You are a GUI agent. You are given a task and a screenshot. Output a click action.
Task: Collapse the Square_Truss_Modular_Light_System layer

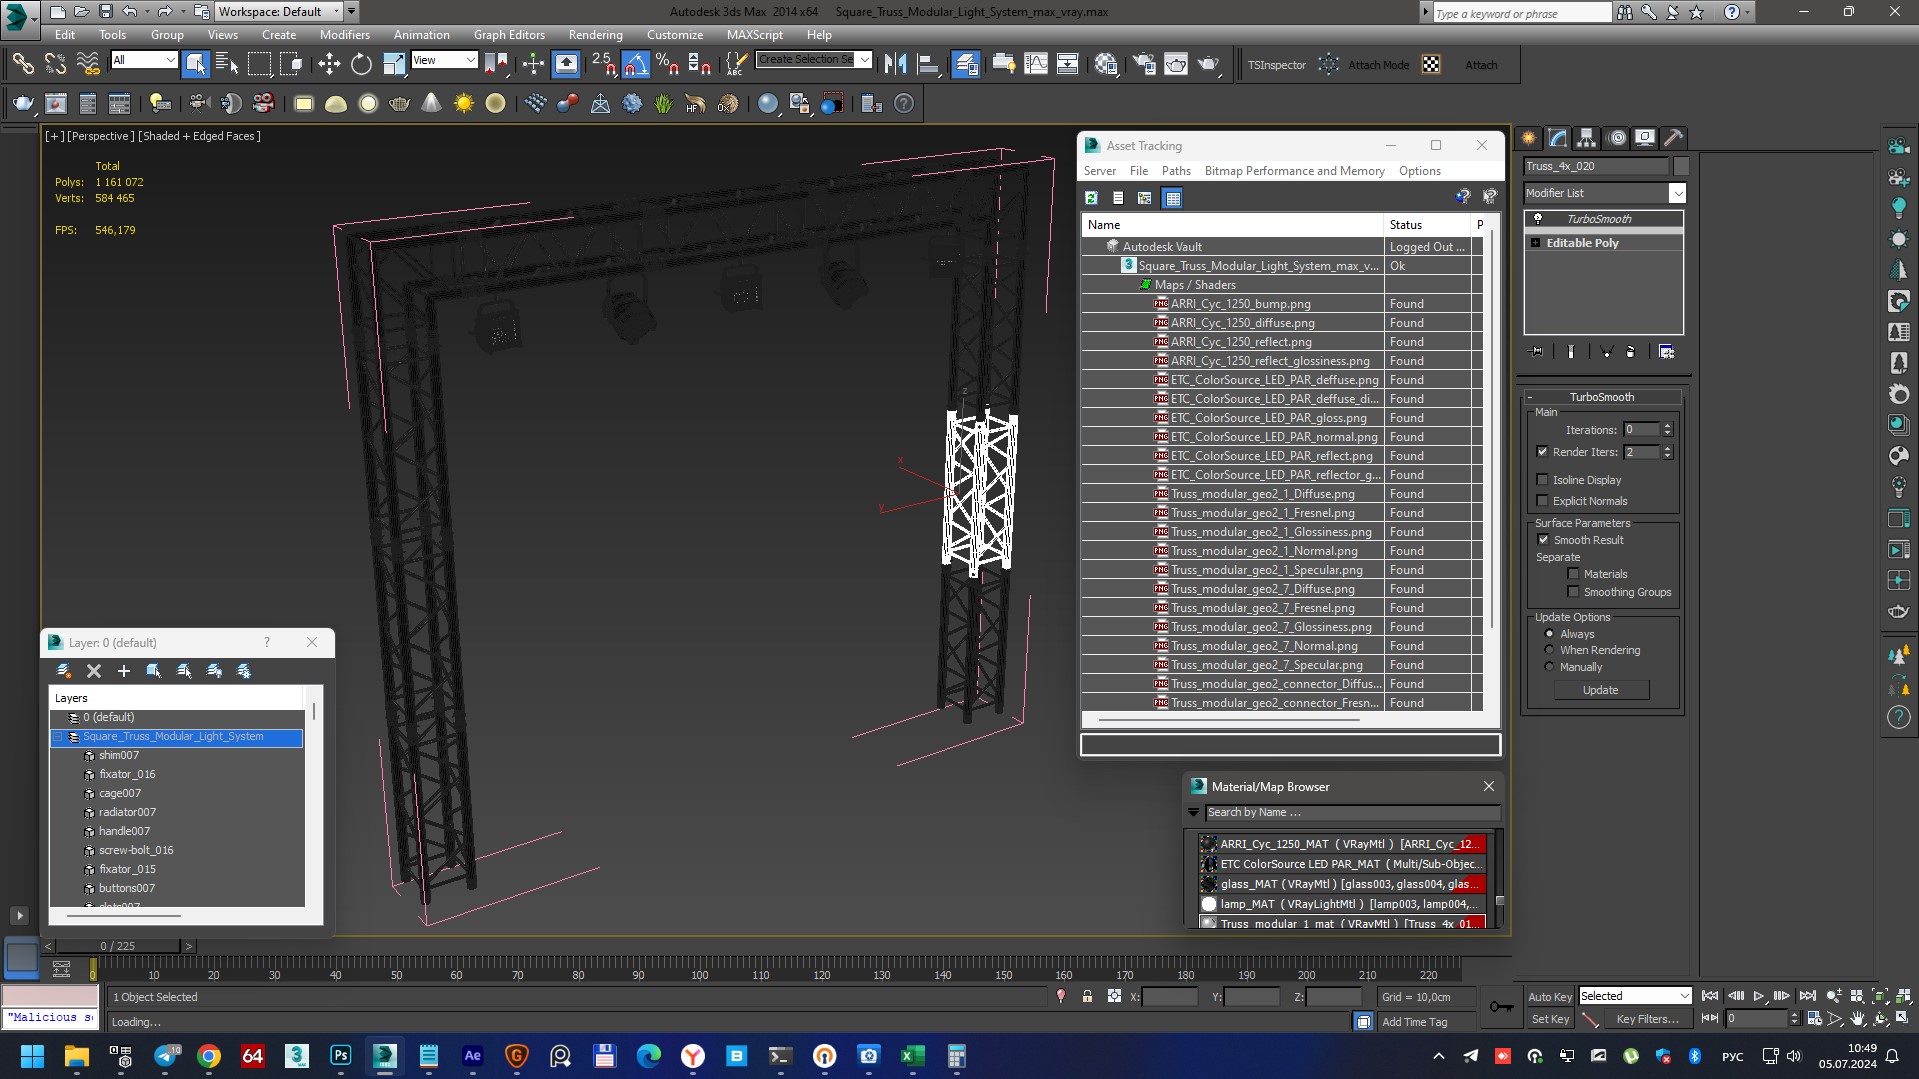[58, 737]
